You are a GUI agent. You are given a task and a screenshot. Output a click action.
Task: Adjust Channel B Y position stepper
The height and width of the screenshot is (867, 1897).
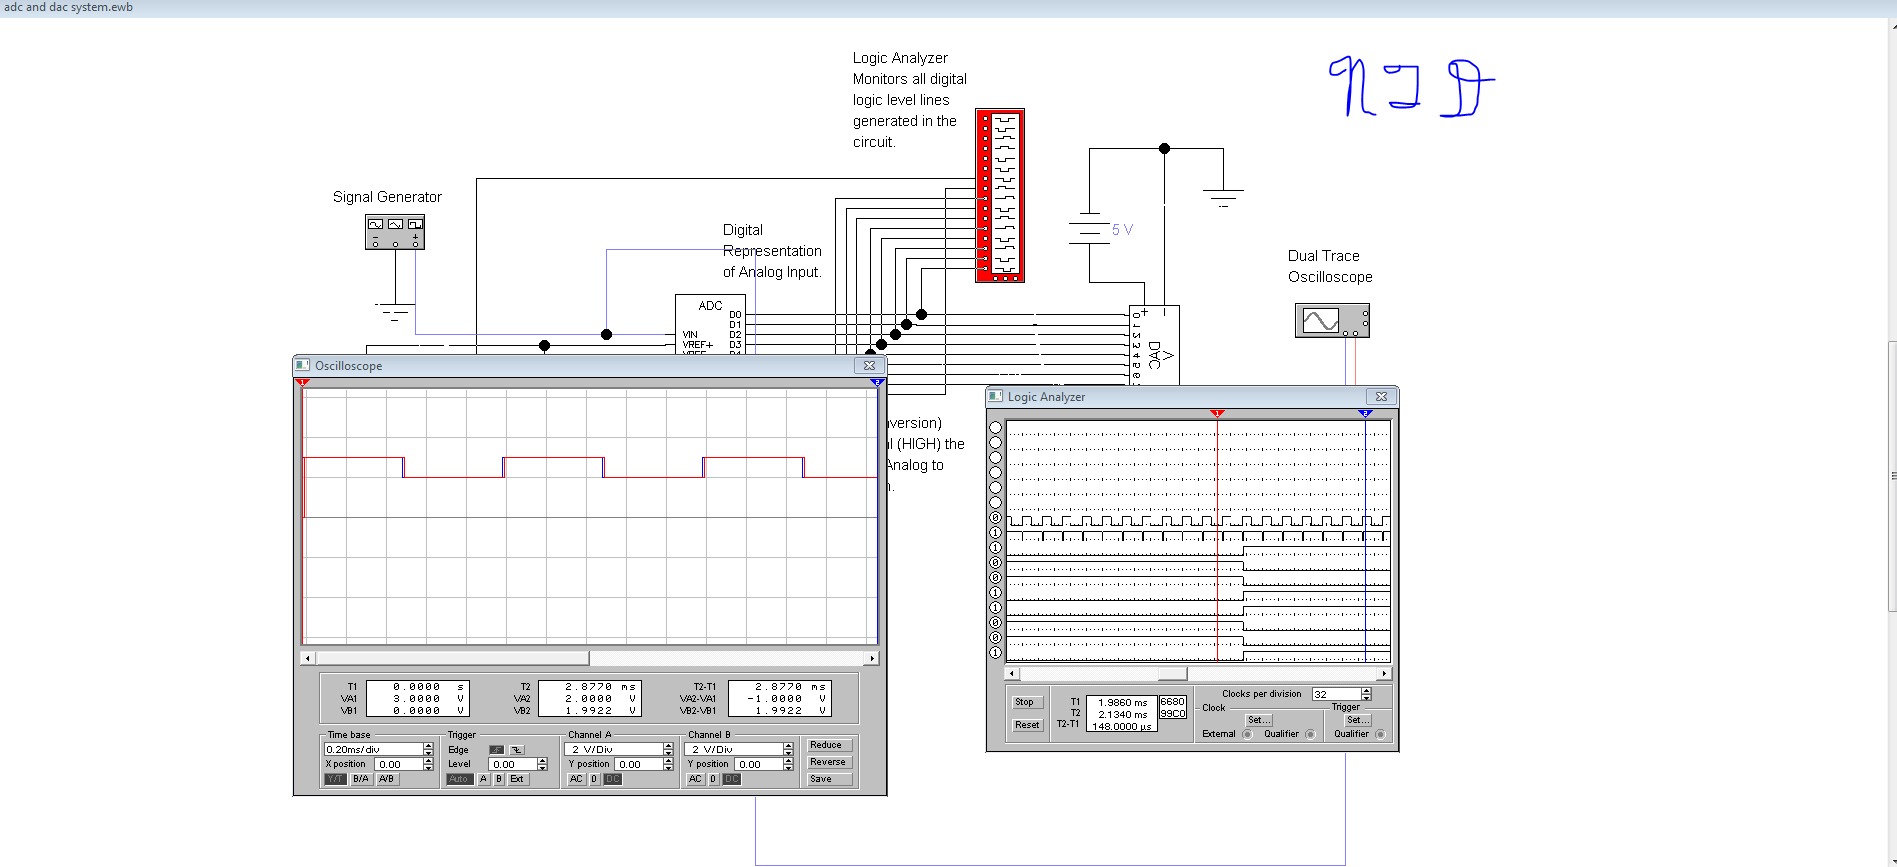coord(788,764)
